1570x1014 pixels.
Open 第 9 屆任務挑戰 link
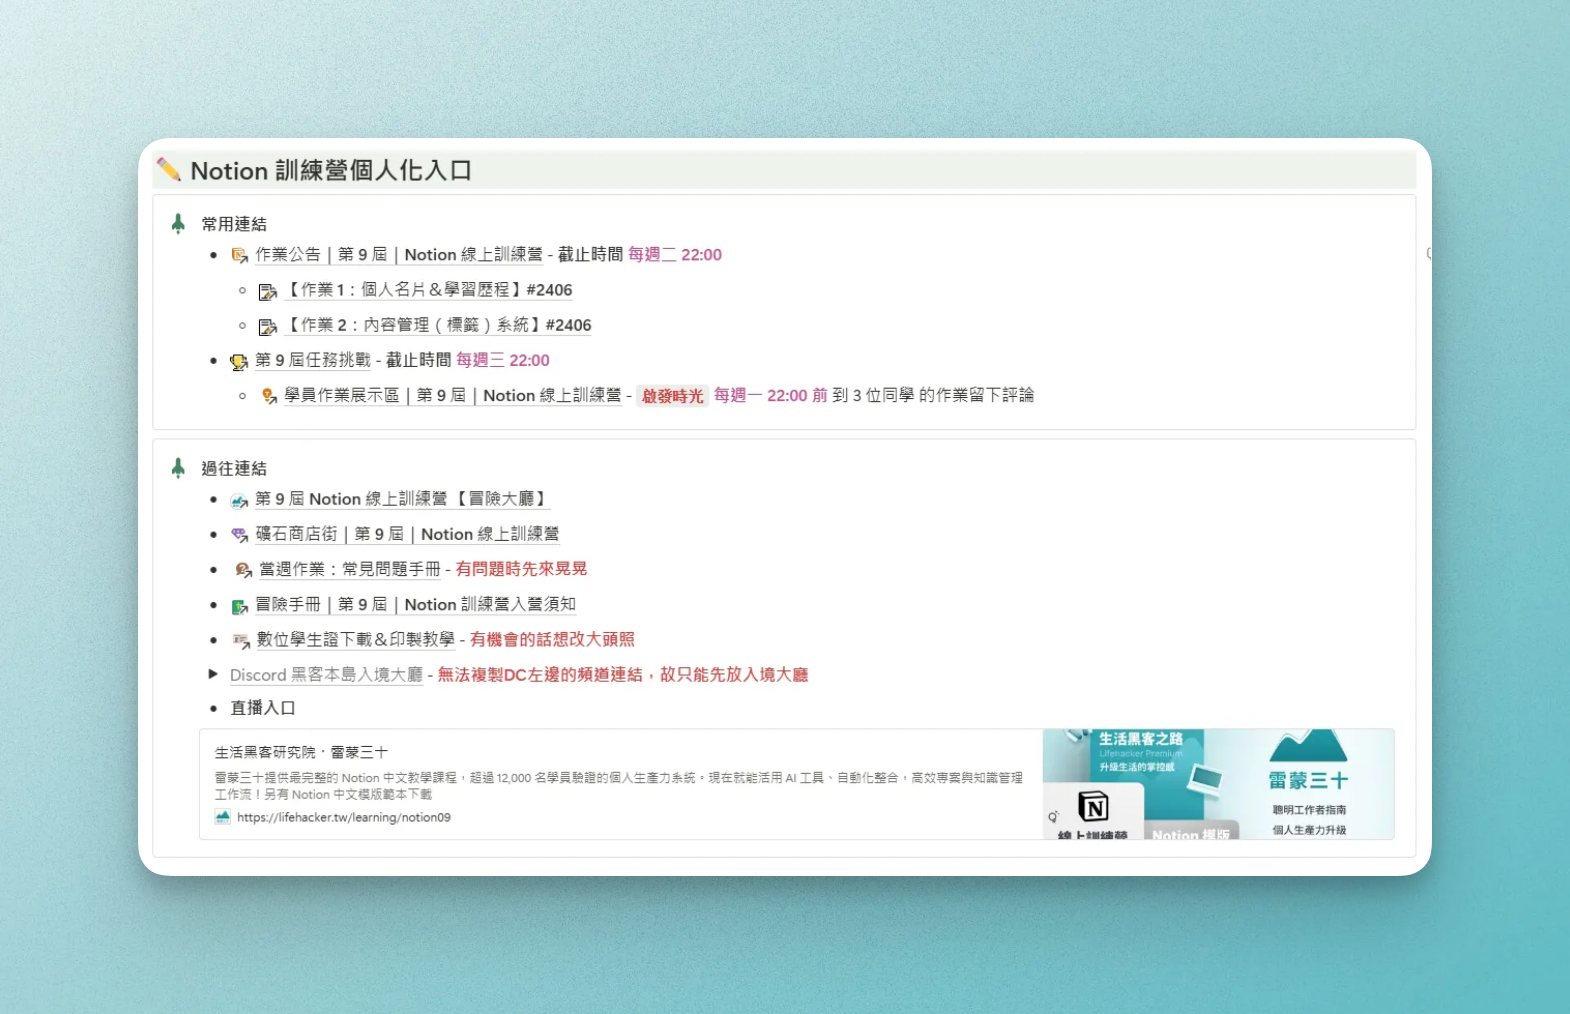313,359
